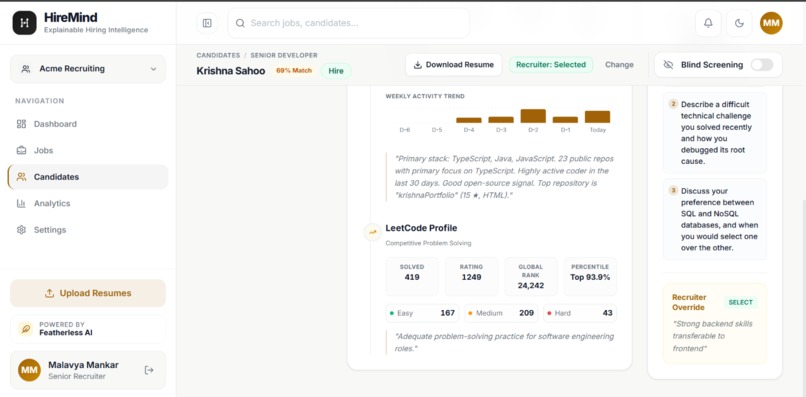This screenshot has width=806, height=397.
Task: Click the Solved 419 stat card
Action: (x=412, y=277)
